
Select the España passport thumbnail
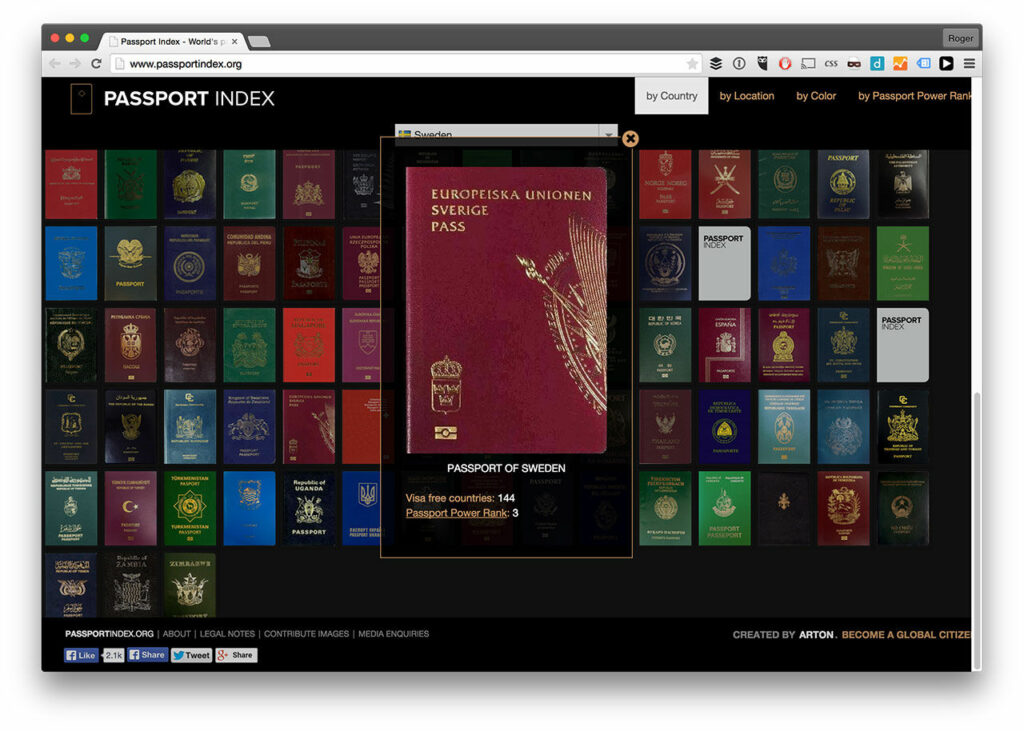(x=724, y=345)
